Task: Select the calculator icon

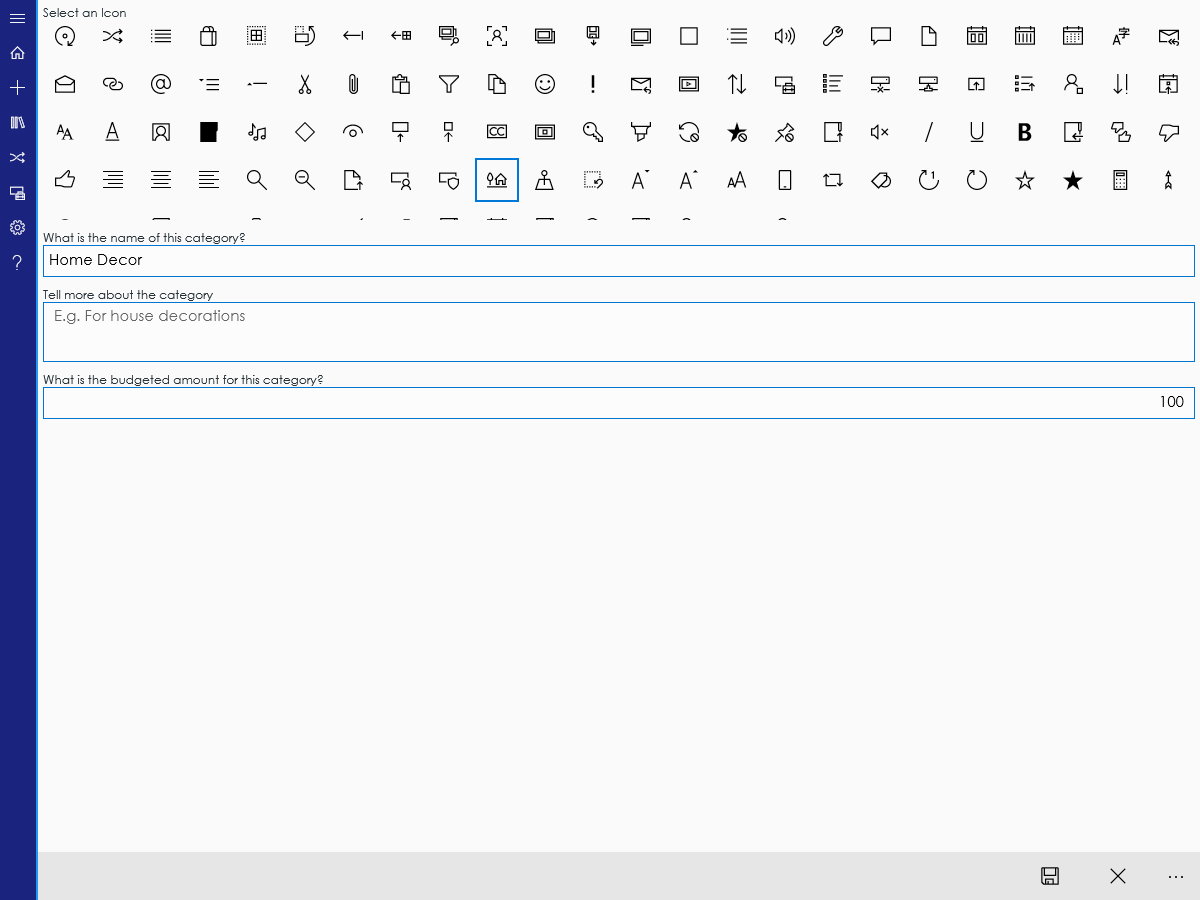Action: [x=1121, y=180]
